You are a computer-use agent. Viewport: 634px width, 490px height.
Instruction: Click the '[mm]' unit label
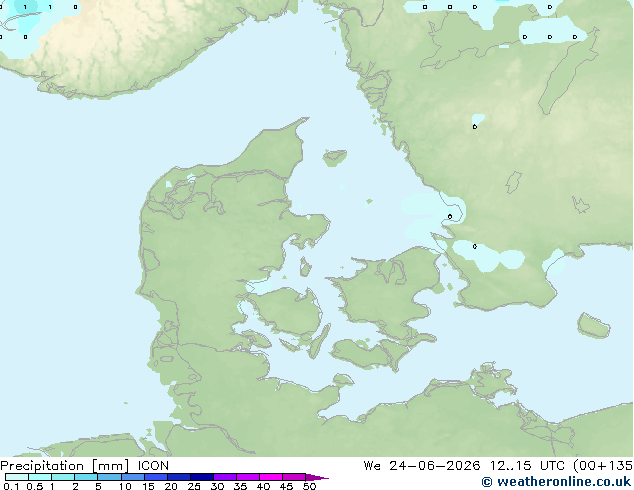(111, 466)
